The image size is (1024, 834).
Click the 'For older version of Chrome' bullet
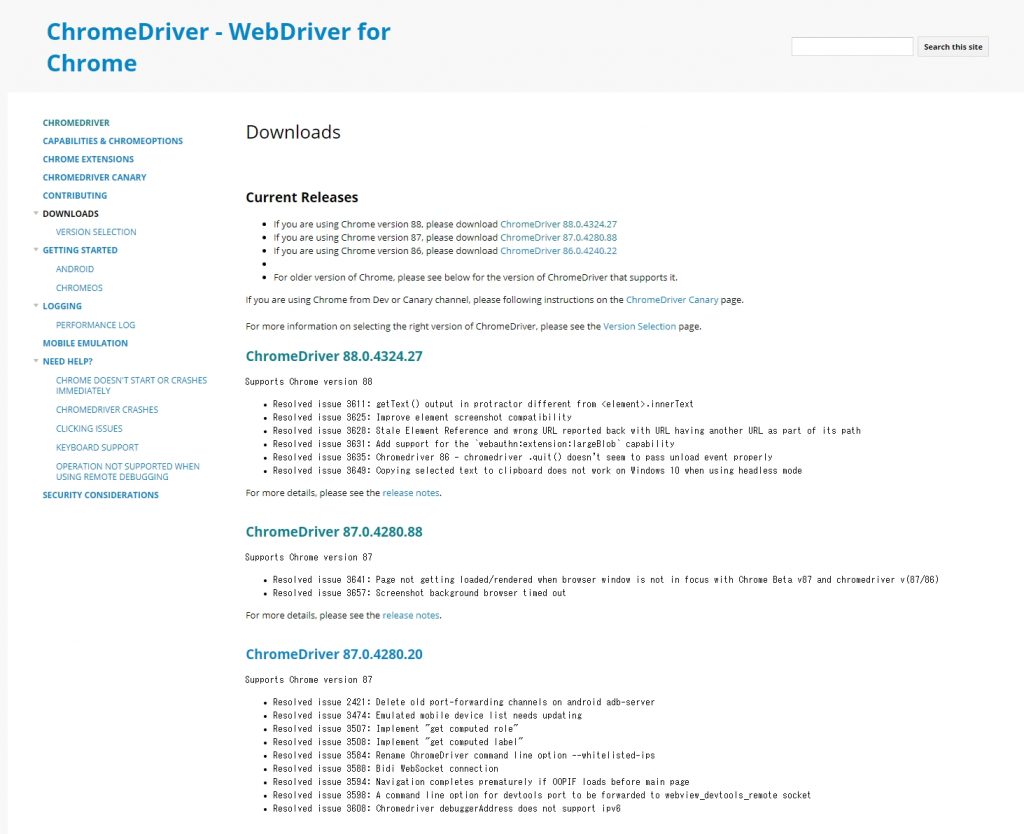point(475,278)
